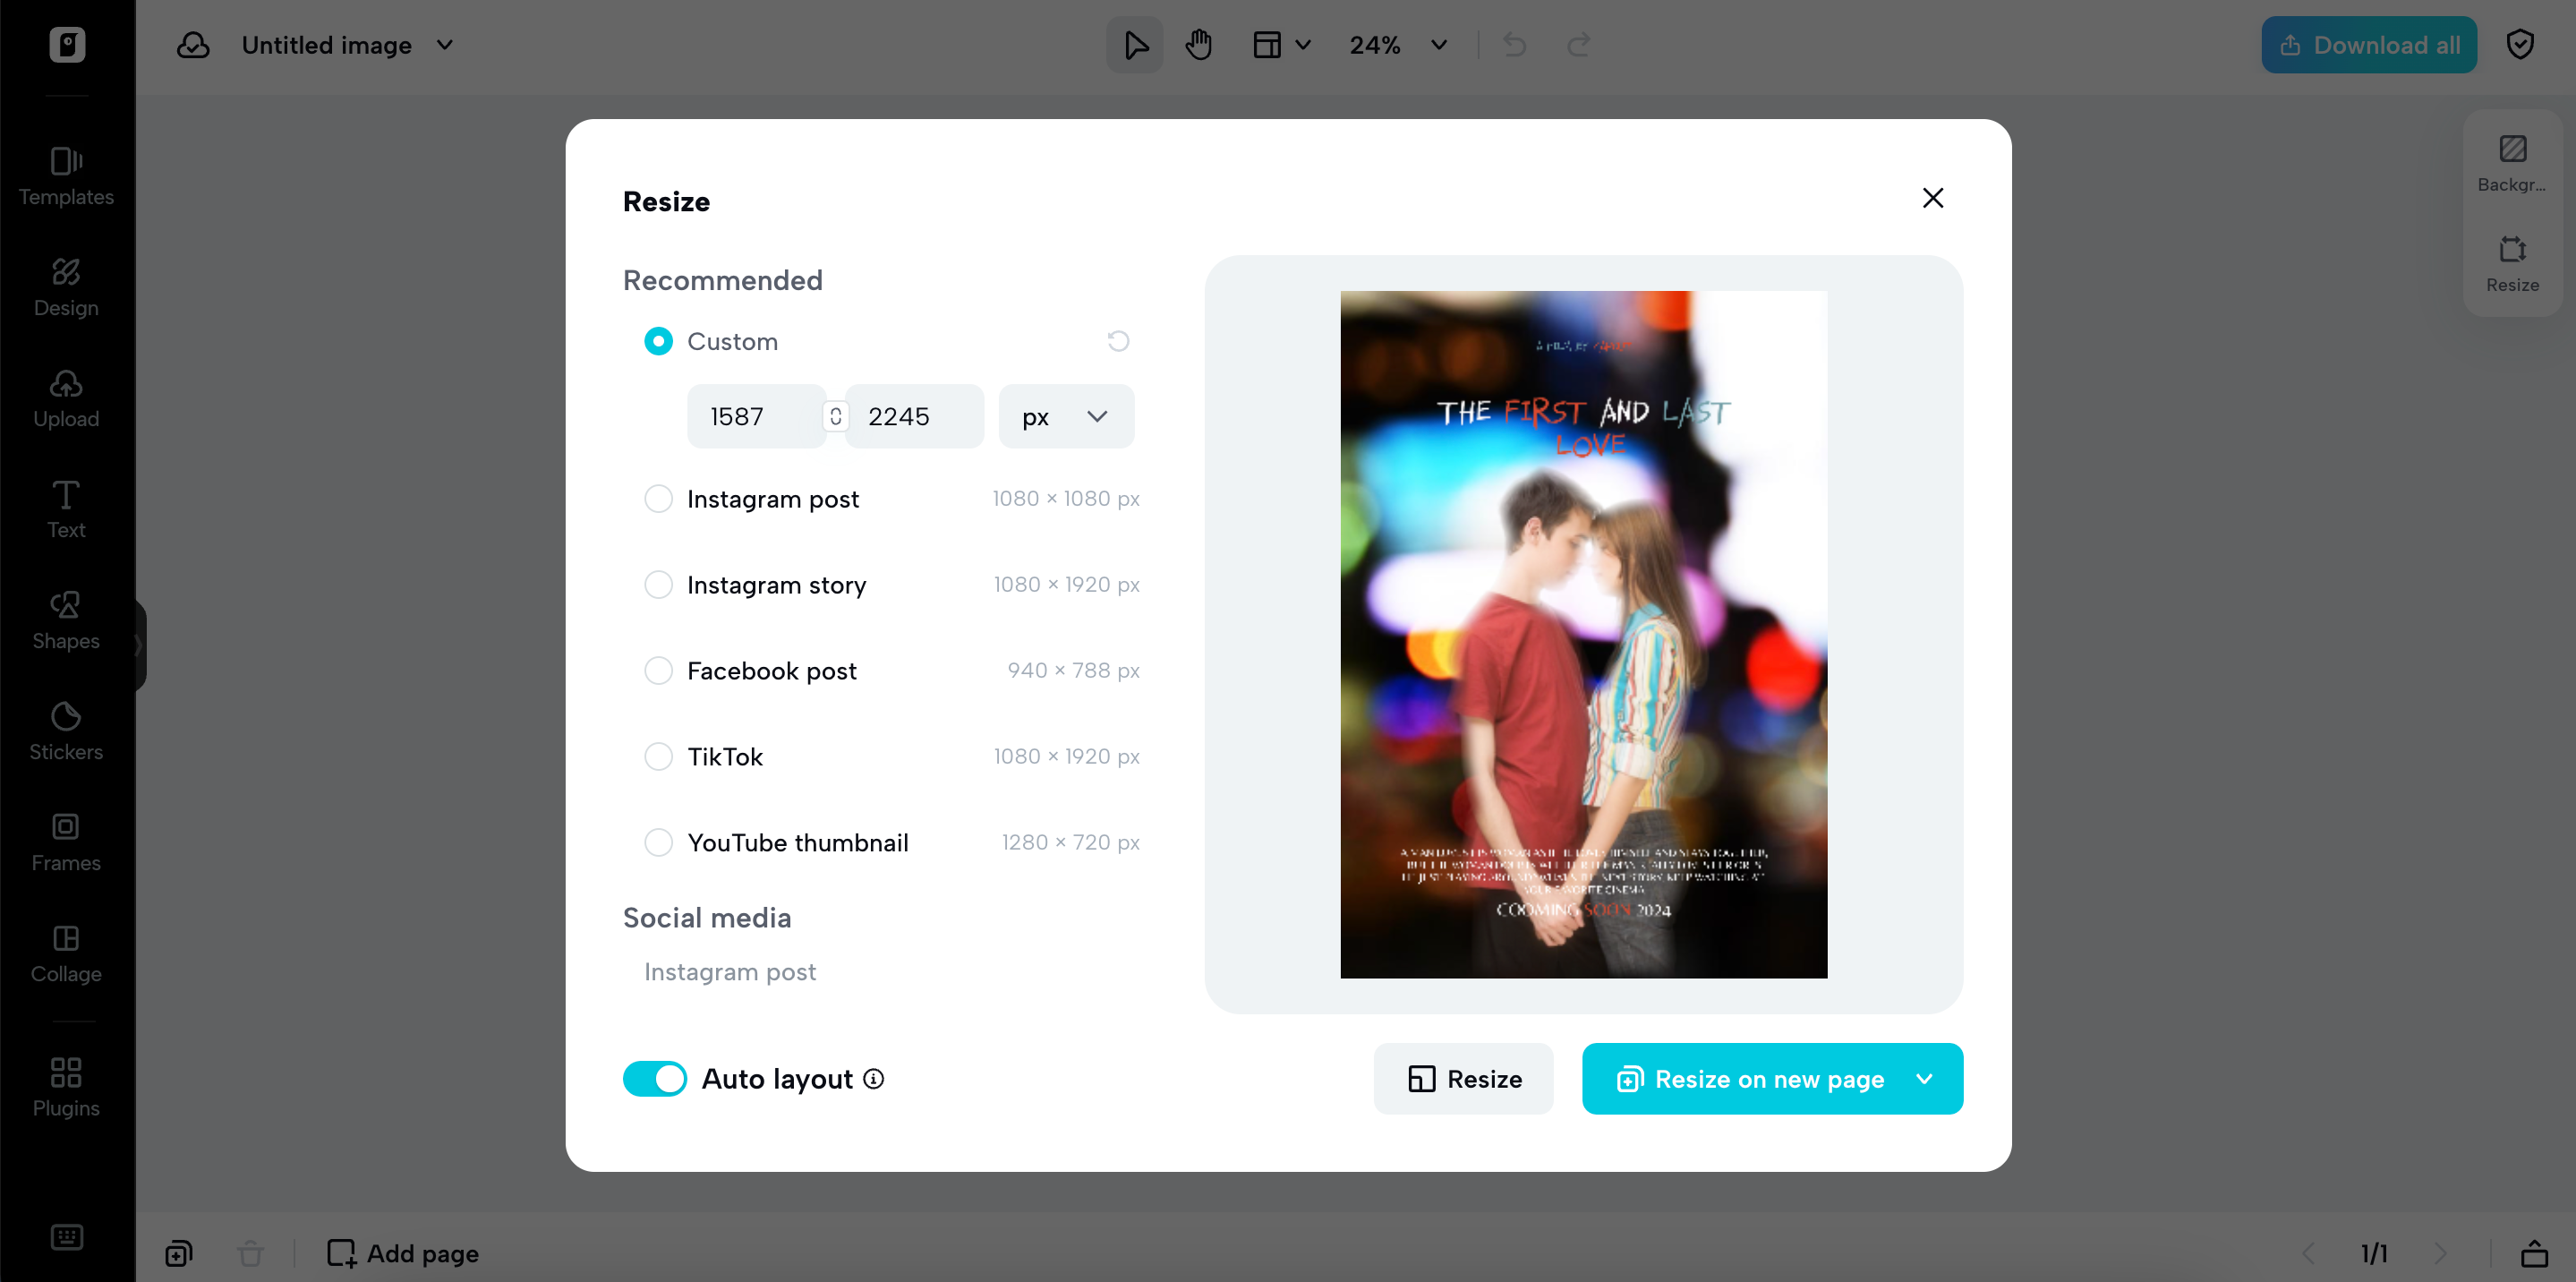
Task: Toggle the aspect ratio lock icon
Action: (835, 416)
